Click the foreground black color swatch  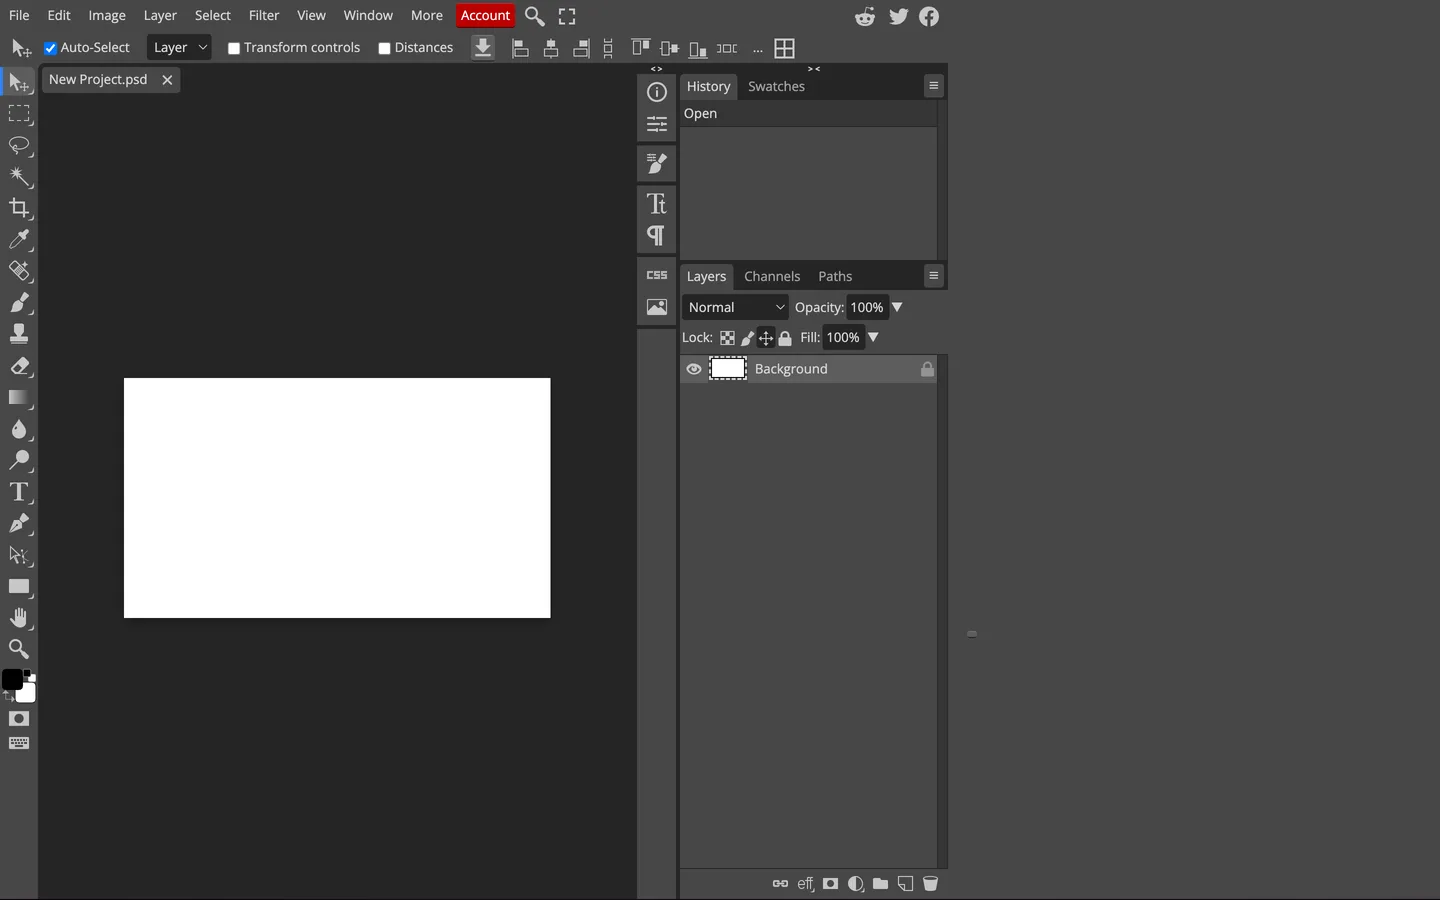coord(12,680)
